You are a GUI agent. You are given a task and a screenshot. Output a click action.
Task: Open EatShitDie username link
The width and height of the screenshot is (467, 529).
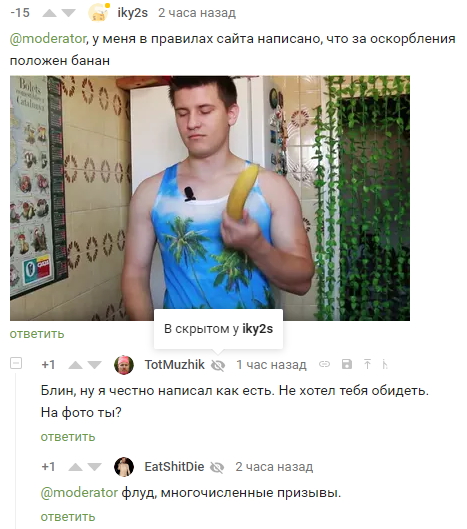tap(174, 467)
